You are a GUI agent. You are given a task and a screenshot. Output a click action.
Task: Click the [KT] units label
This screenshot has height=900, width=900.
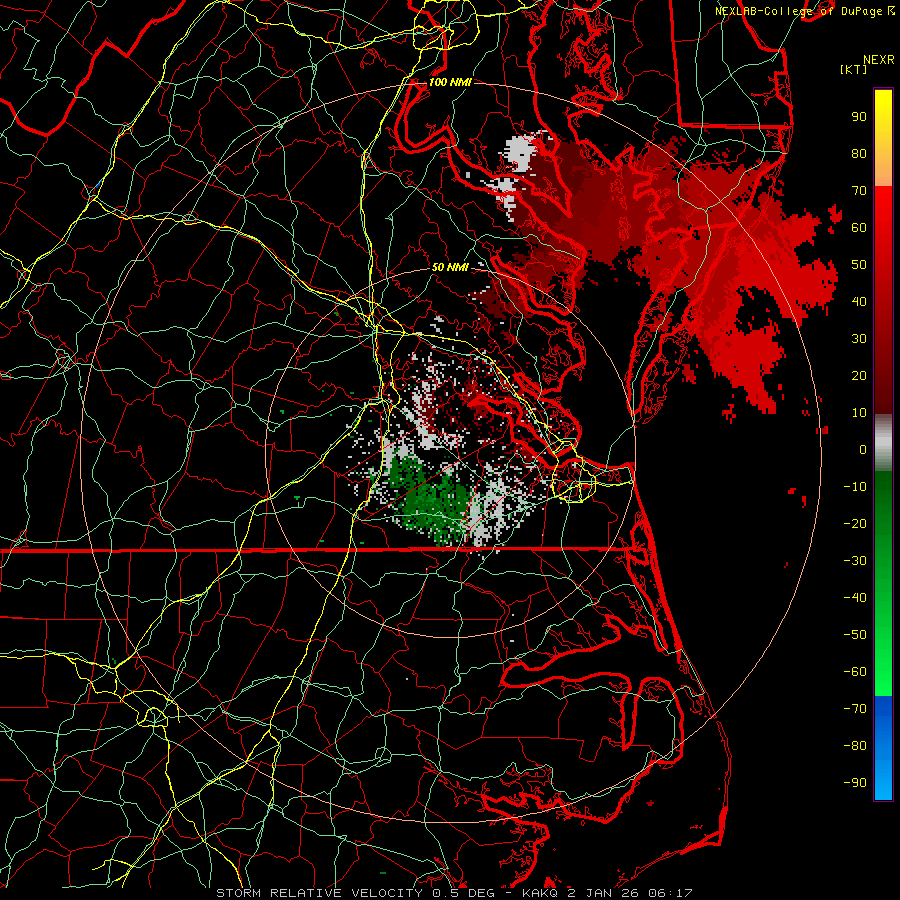click(x=854, y=69)
